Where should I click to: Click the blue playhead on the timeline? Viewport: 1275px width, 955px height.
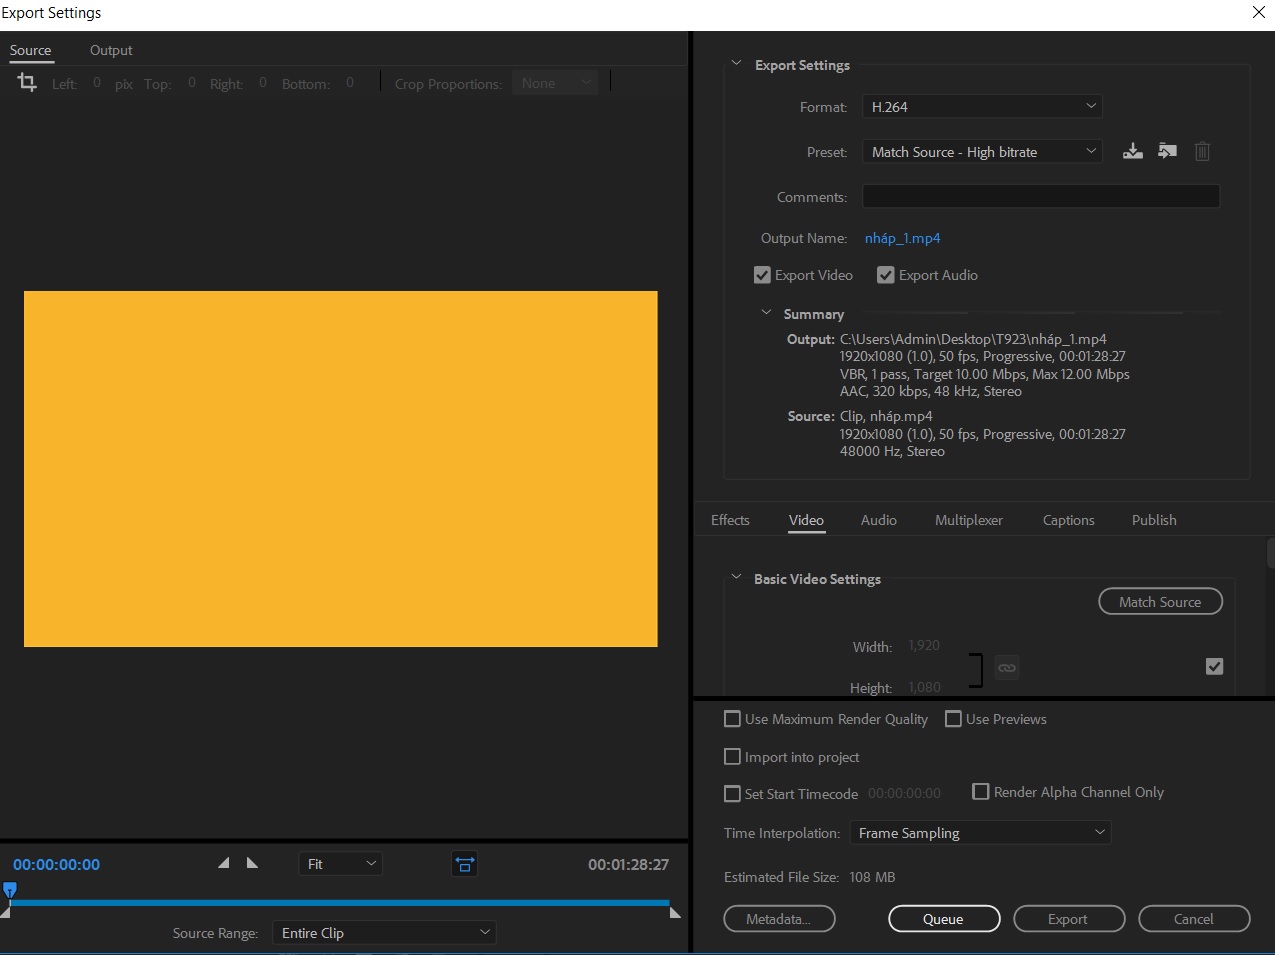point(10,889)
